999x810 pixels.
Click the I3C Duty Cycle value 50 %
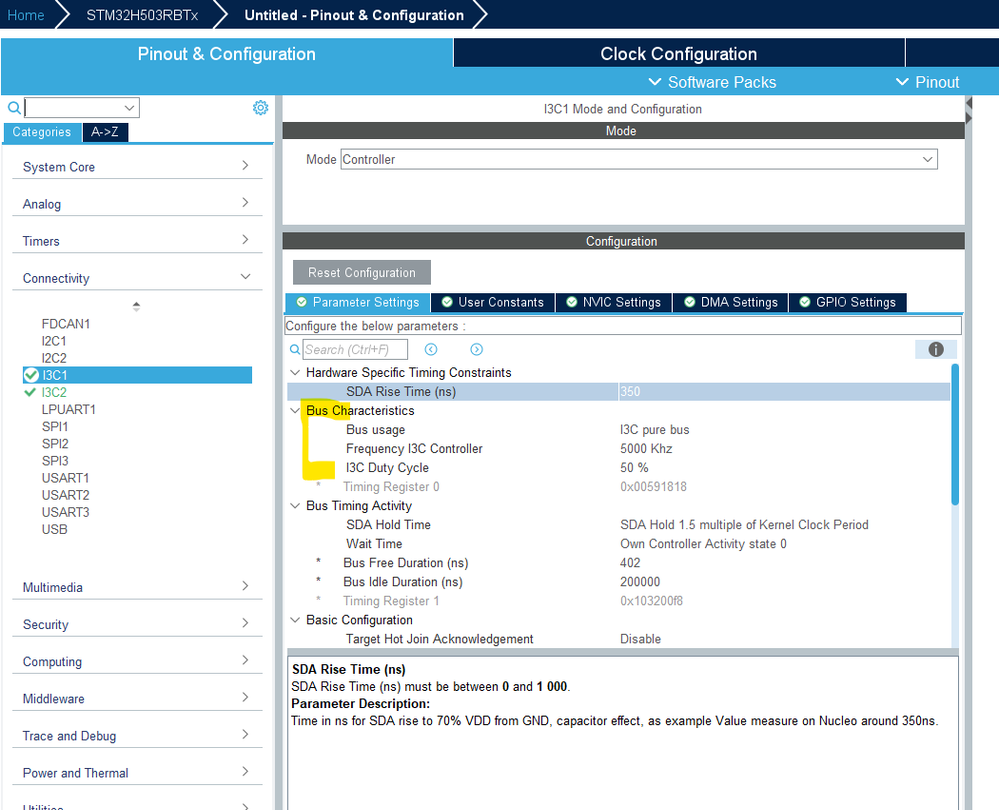pyautogui.click(x=634, y=468)
